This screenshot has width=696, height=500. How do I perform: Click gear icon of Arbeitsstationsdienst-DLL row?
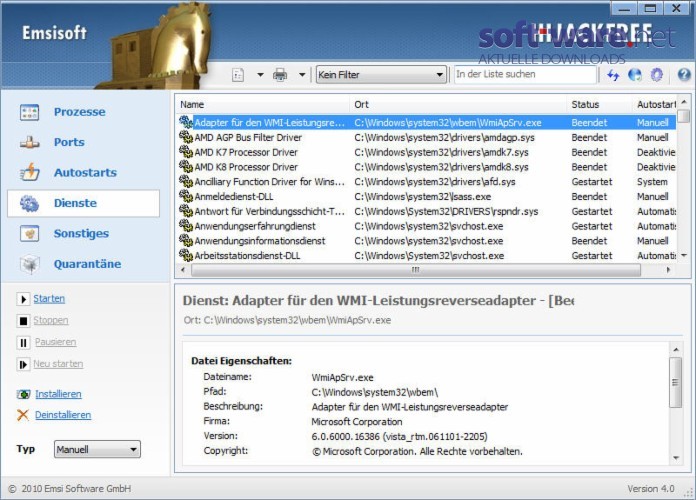(x=186, y=255)
